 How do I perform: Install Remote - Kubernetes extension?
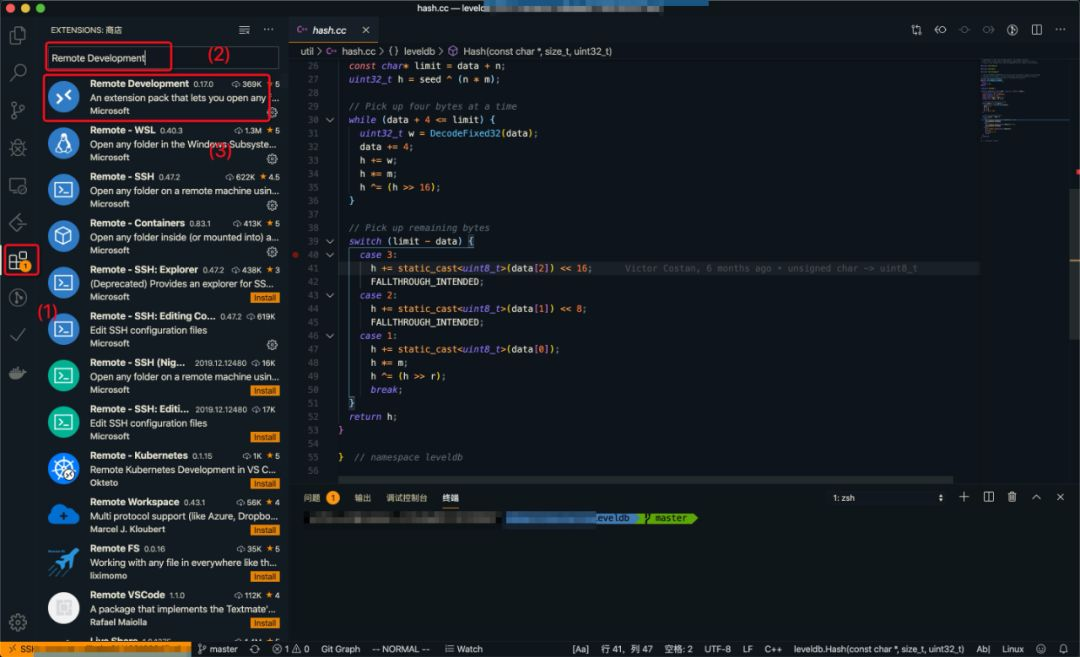tap(264, 483)
